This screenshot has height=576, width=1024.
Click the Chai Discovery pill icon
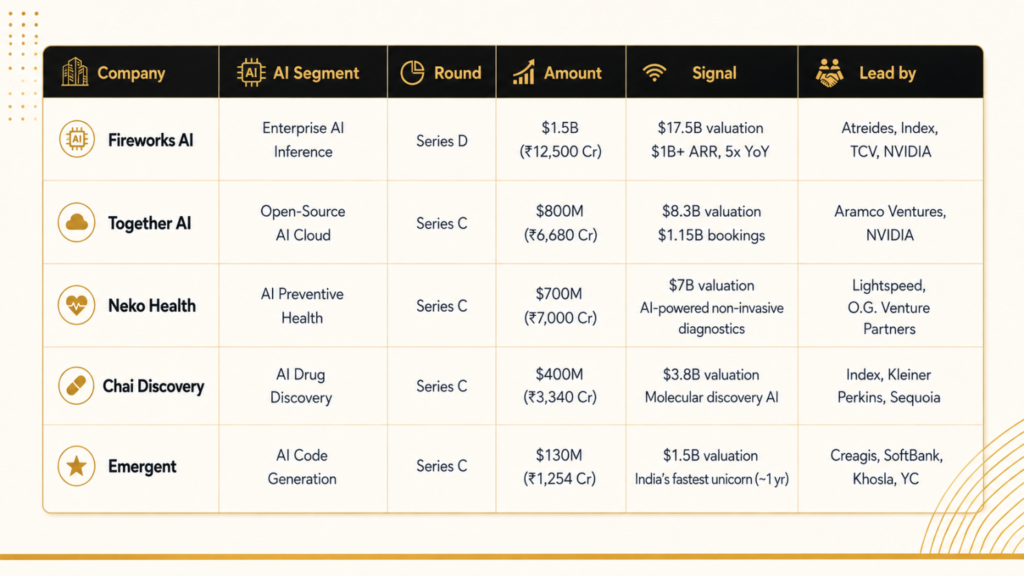(x=76, y=385)
